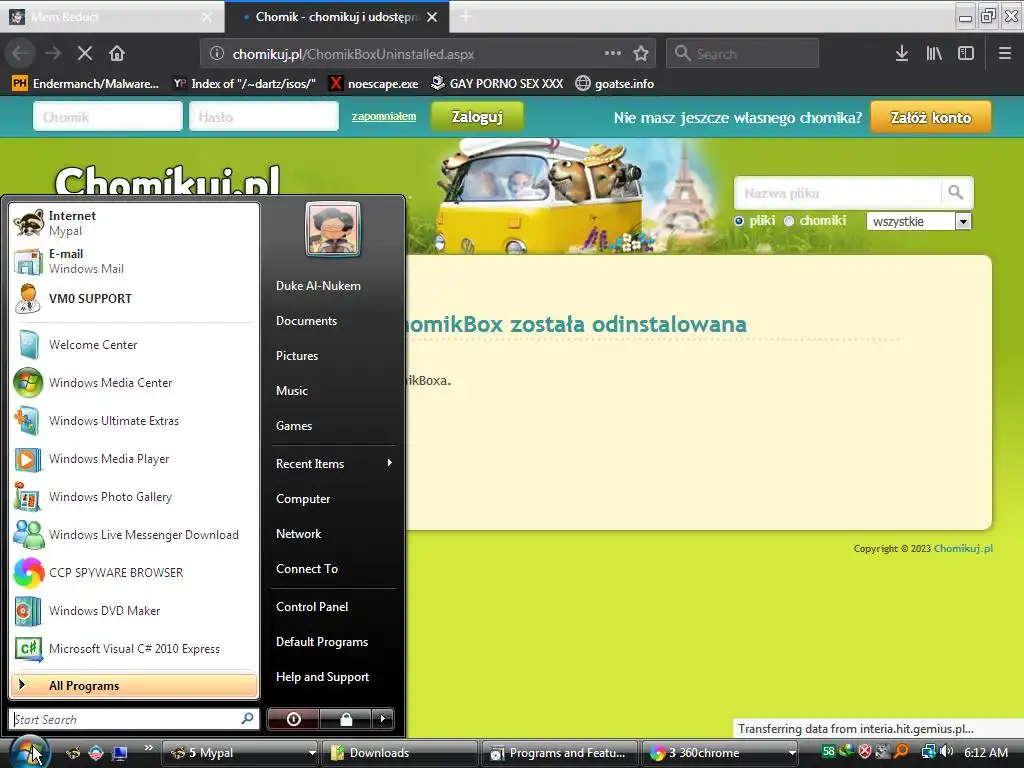Click the volume tray icon
Image resolution: width=1024 pixels, height=768 pixels.
point(946,752)
